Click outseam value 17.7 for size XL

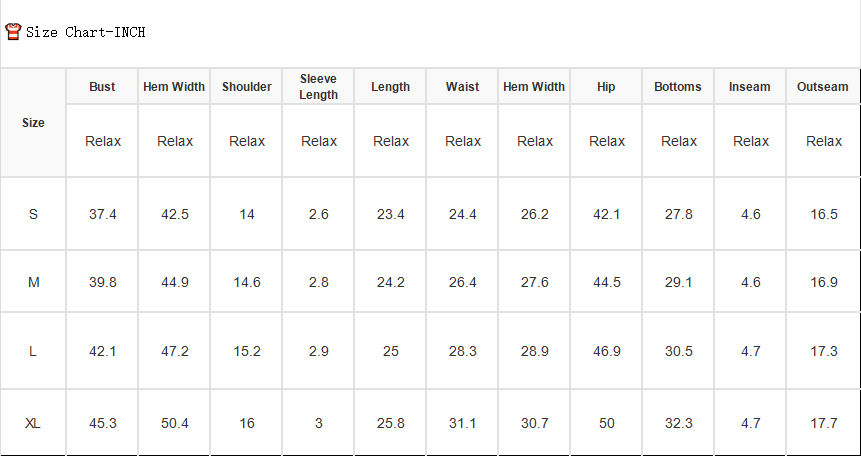(824, 424)
